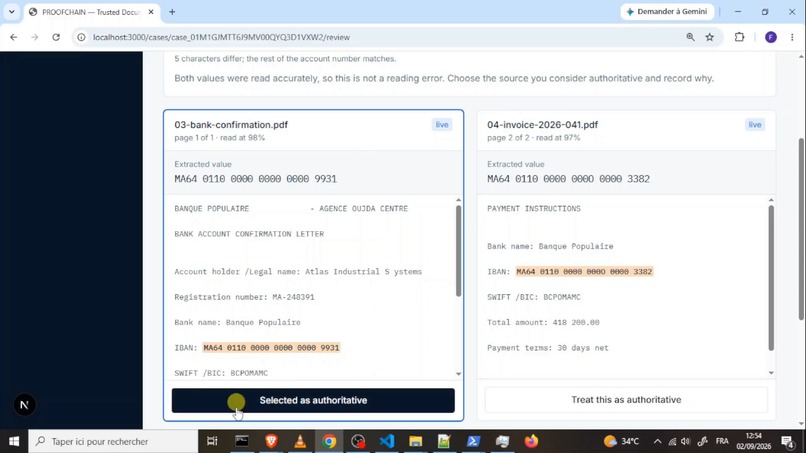Click the taskbar search box
This screenshot has height=453, width=806.
coord(113,441)
